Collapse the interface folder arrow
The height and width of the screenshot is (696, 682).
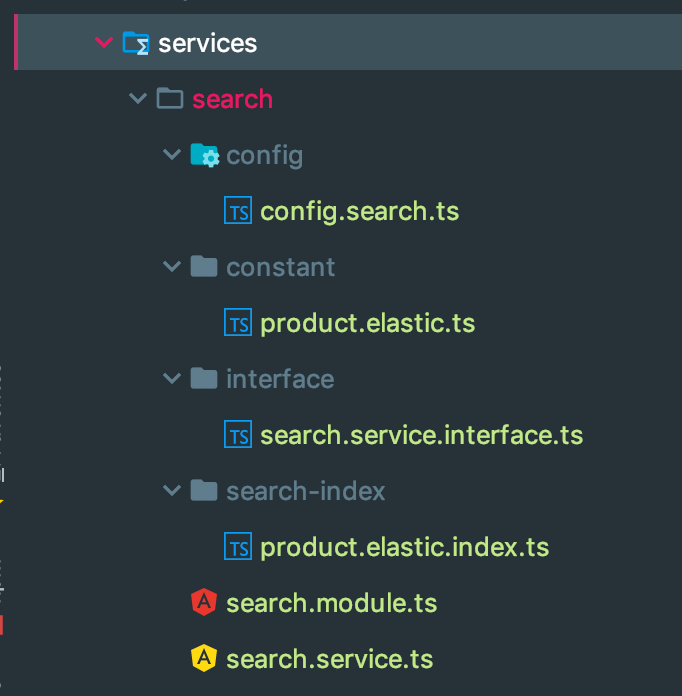(171, 379)
